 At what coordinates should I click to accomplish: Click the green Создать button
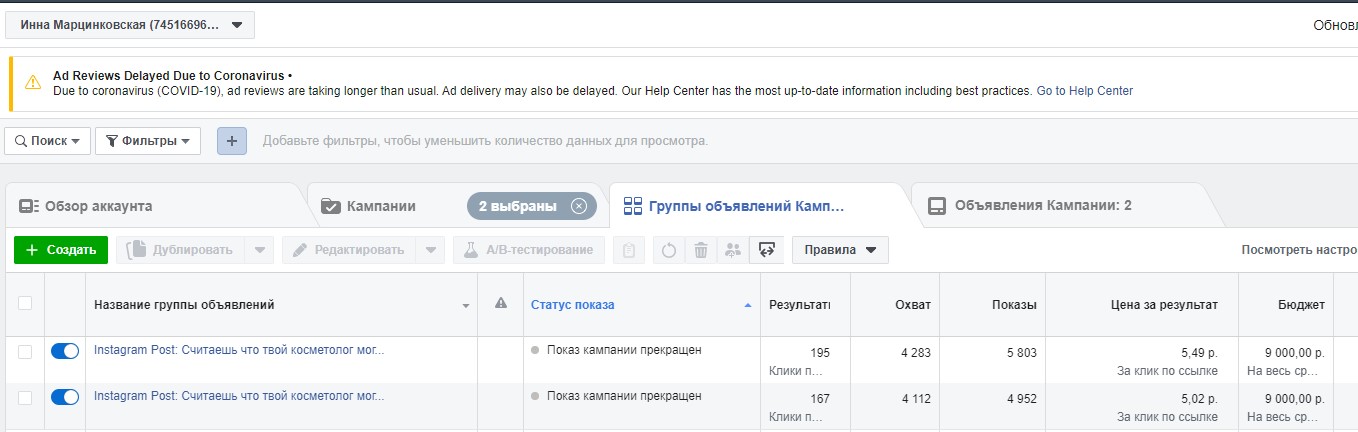click(61, 250)
